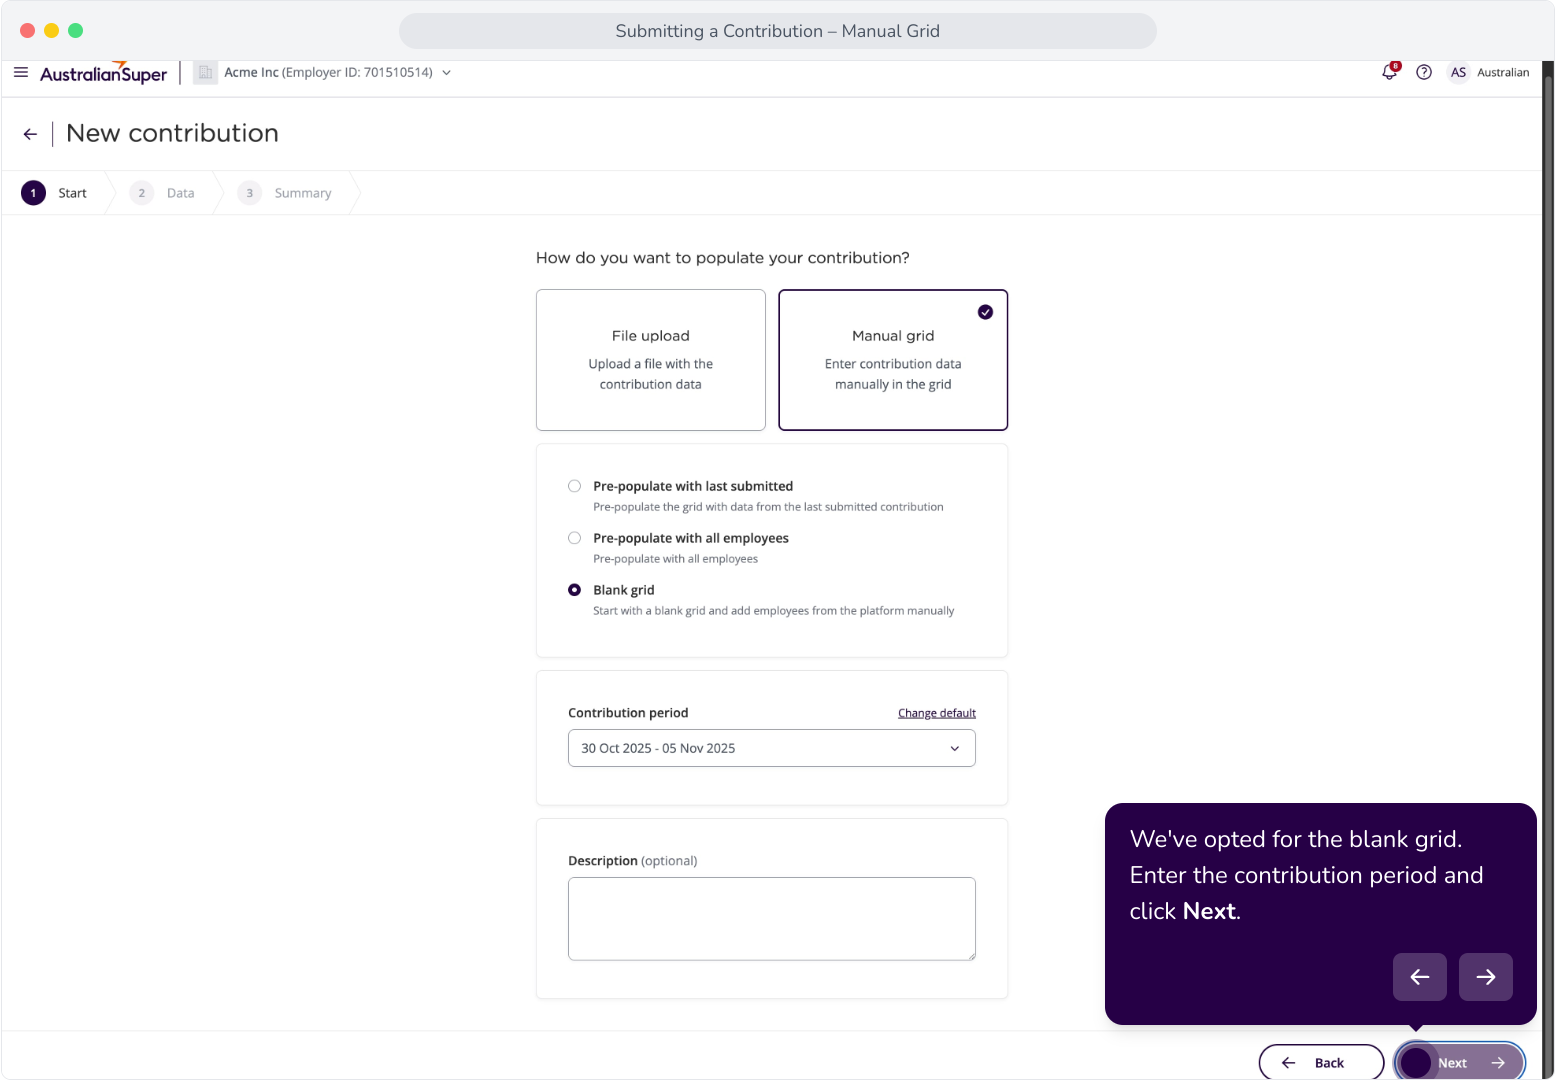Select the Blank grid radio button

[574, 590]
